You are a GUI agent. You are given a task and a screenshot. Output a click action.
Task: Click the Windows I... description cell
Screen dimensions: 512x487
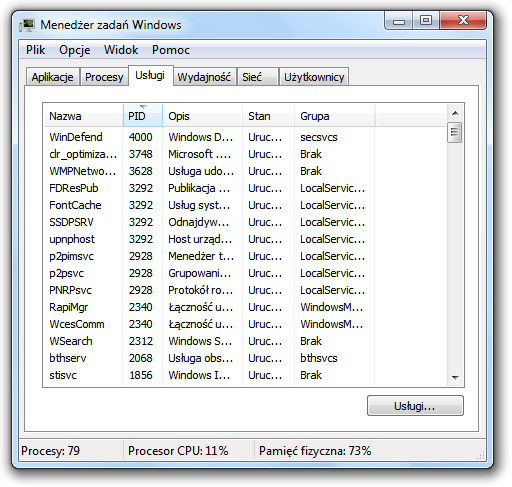(199, 375)
